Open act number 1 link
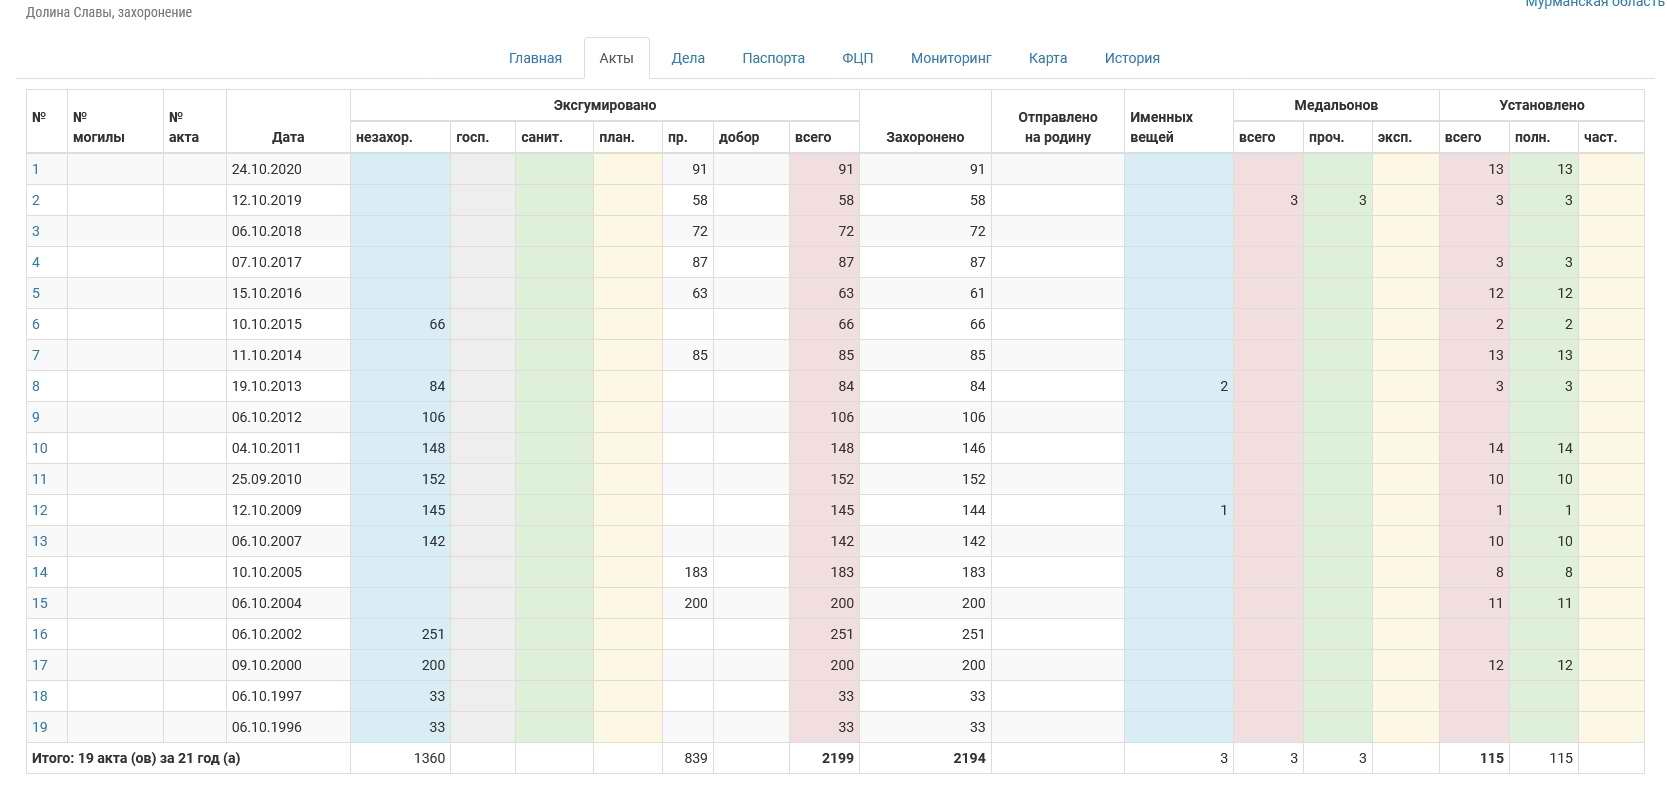Viewport: 1667px width, 785px height. (x=36, y=169)
